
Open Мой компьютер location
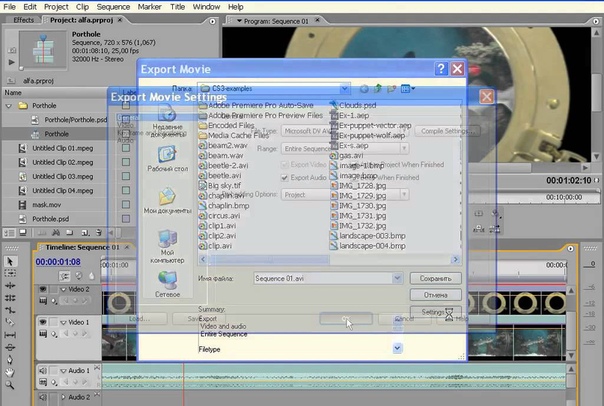(x=167, y=247)
